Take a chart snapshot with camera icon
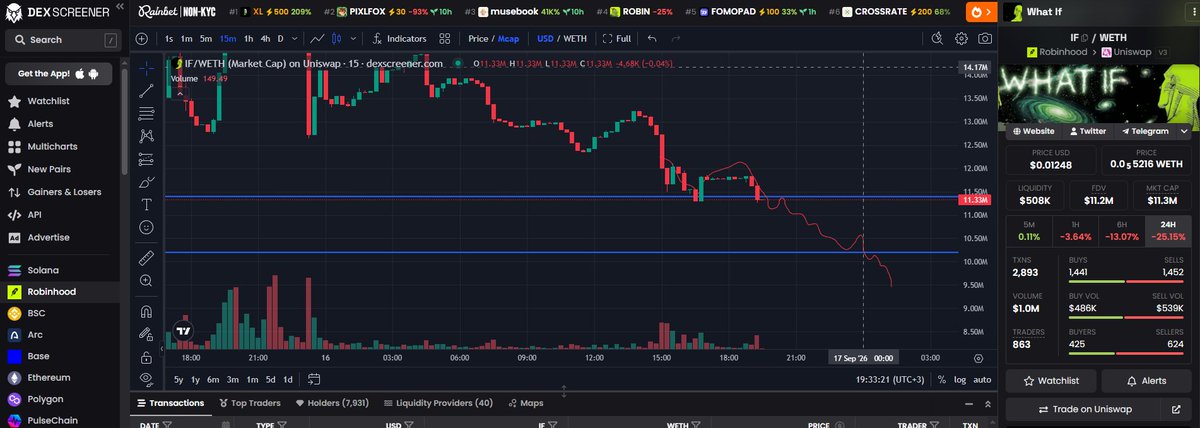 (x=985, y=39)
